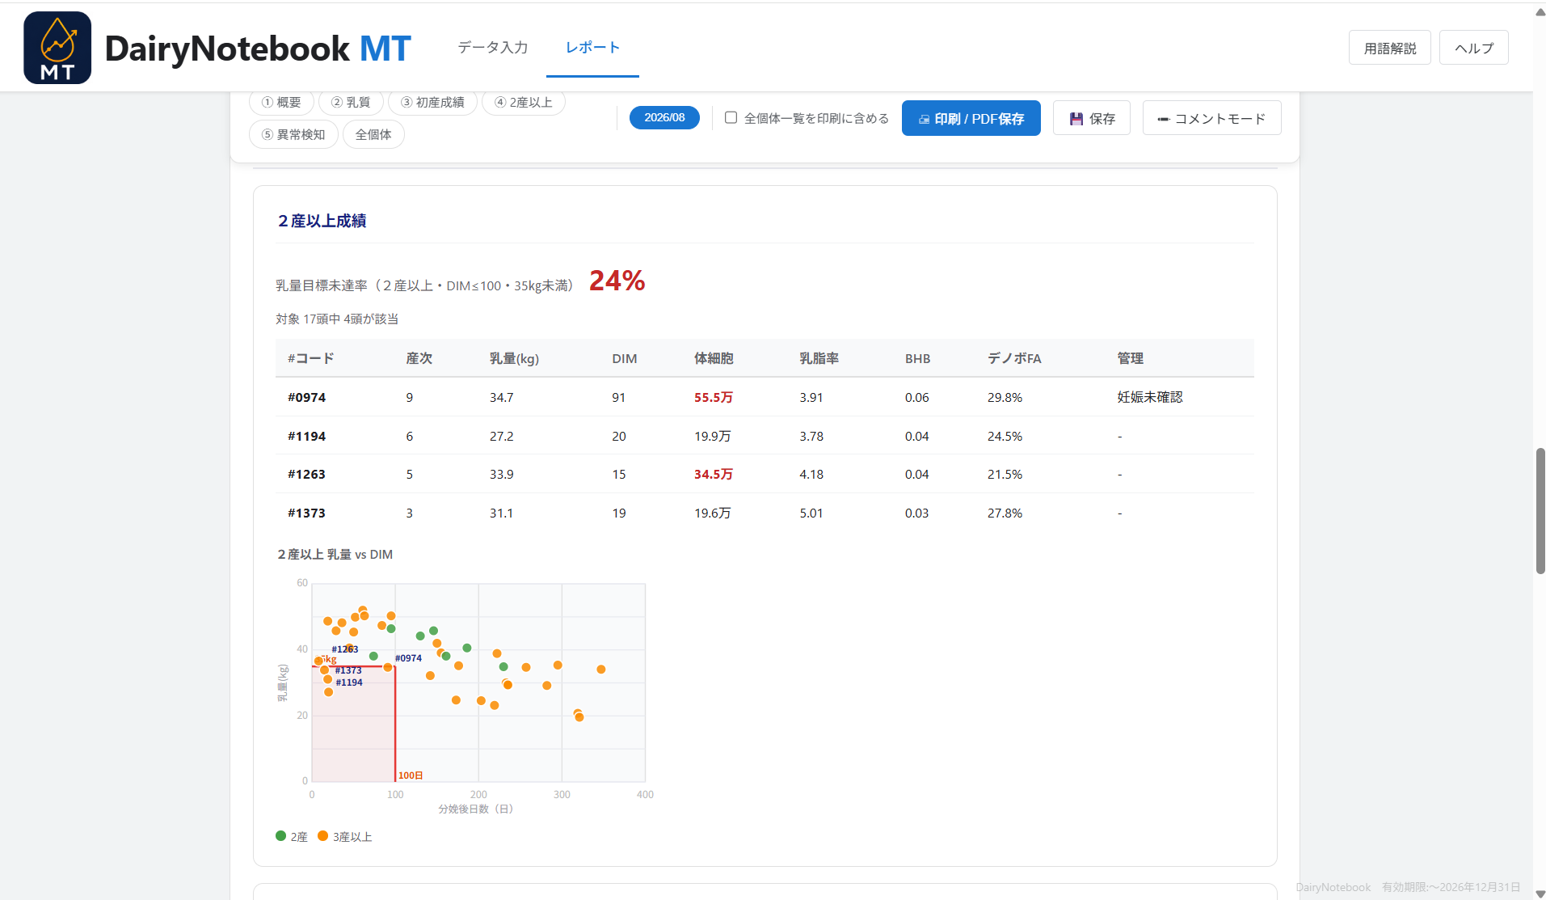This screenshot has height=900, width=1546.
Task: Click the pencil icon on コメントモード
Action: coord(1163,119)
